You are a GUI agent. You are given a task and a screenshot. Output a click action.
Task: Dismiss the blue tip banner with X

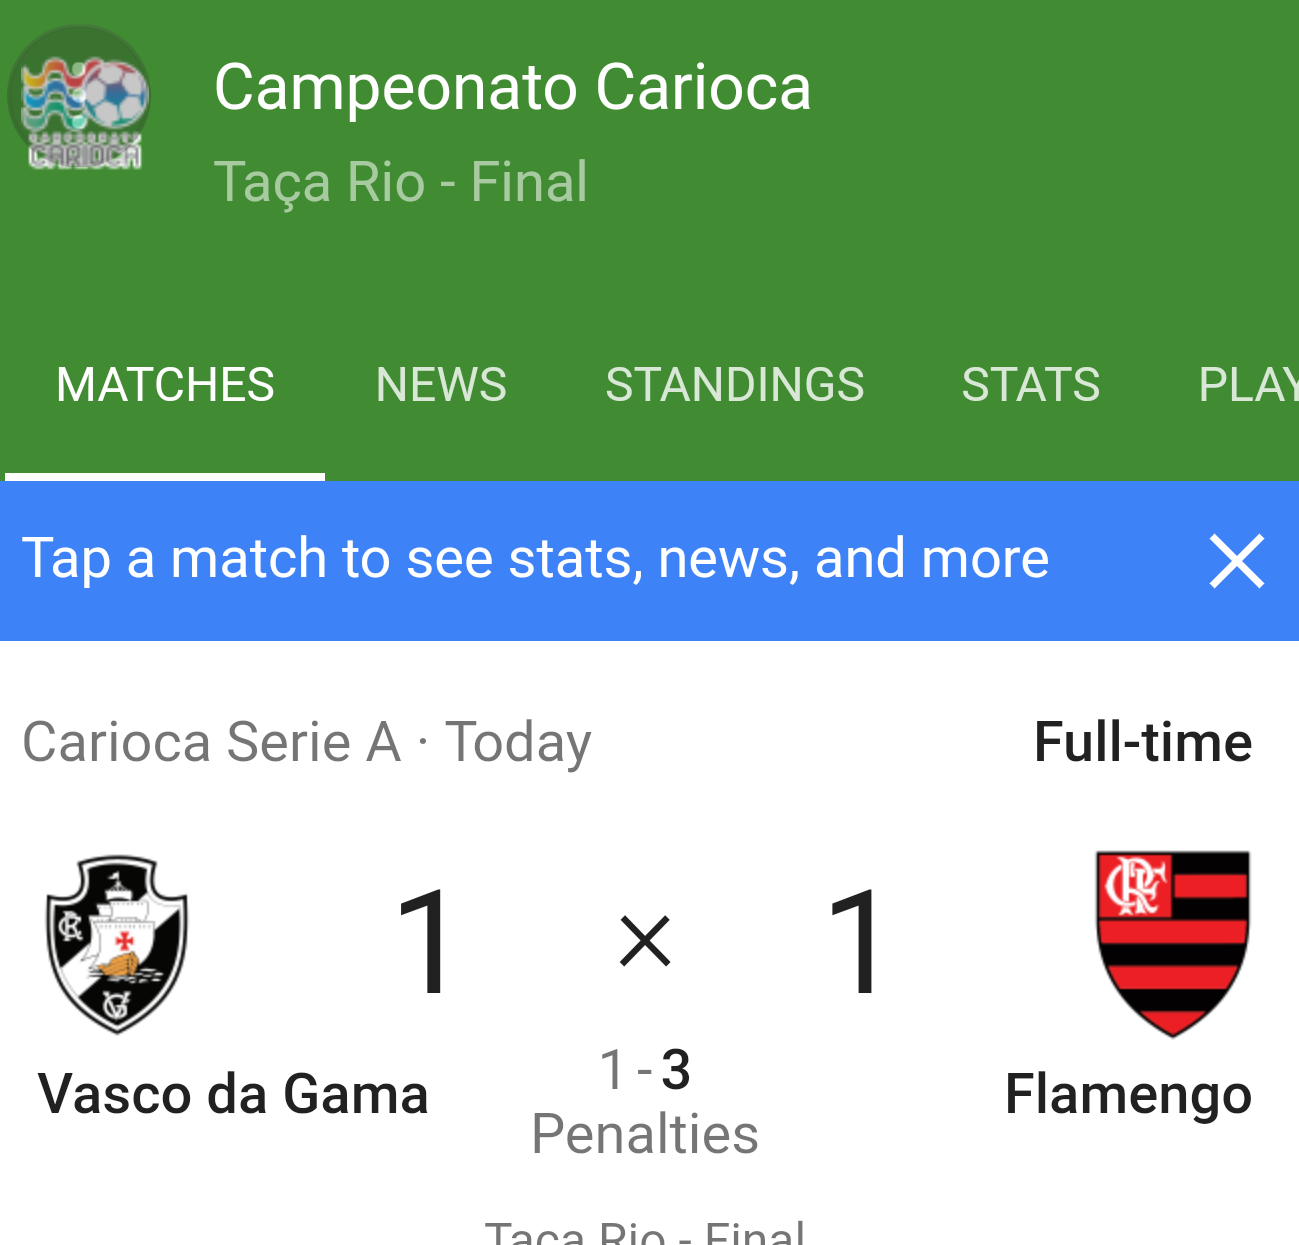click(1237, 561)
